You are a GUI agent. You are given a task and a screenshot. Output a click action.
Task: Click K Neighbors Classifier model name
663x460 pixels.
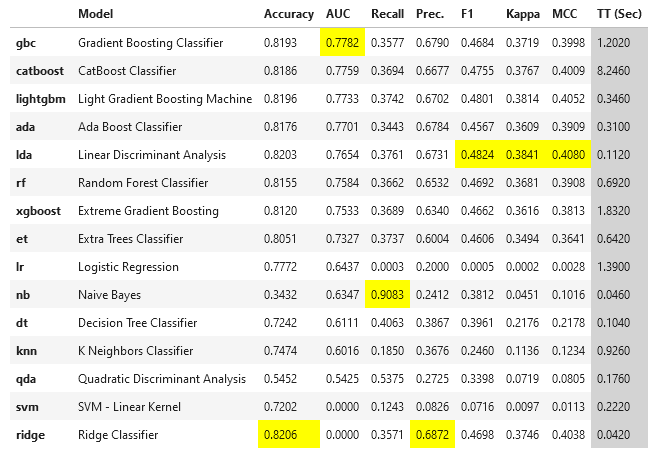click(135, 351)
